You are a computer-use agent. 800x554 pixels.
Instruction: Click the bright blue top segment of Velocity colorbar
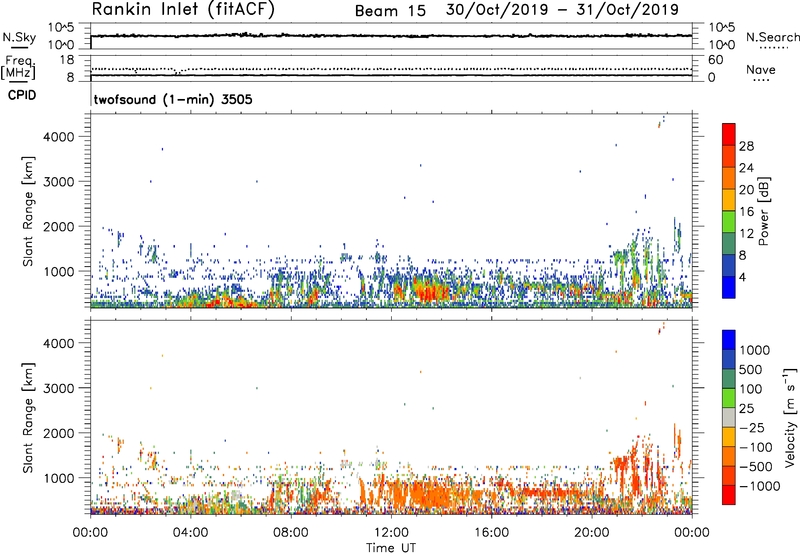[x=729, y=340]
